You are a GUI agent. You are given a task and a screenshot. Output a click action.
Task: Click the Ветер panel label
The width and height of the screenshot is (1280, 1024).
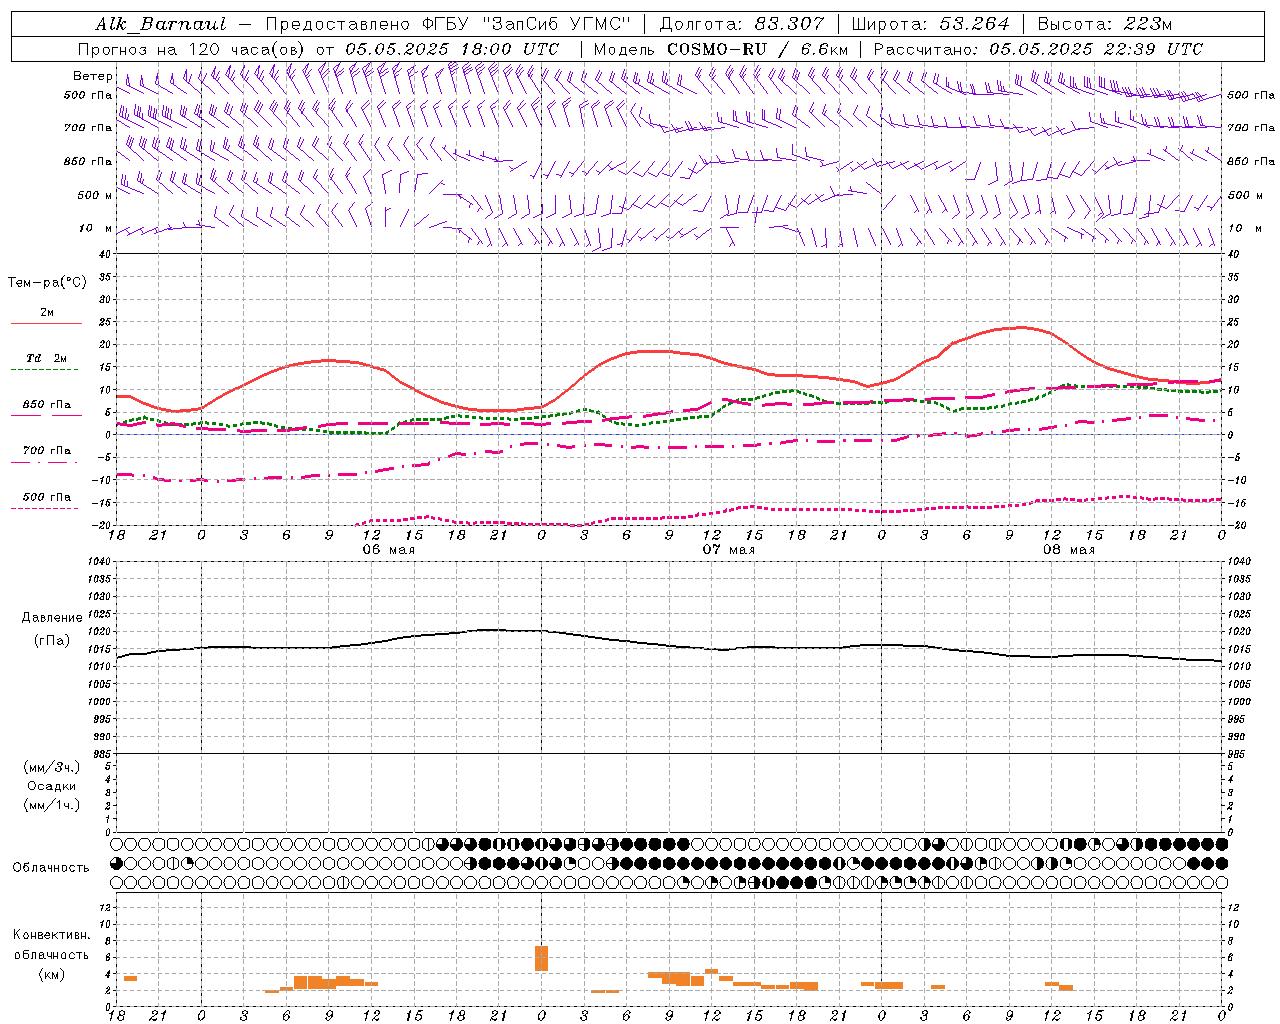click(93, 76)
